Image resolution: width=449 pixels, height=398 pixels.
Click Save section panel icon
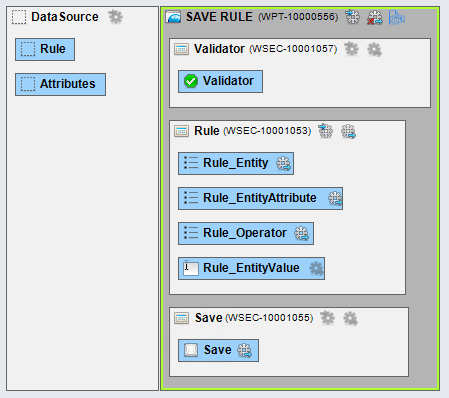(181, 318)
